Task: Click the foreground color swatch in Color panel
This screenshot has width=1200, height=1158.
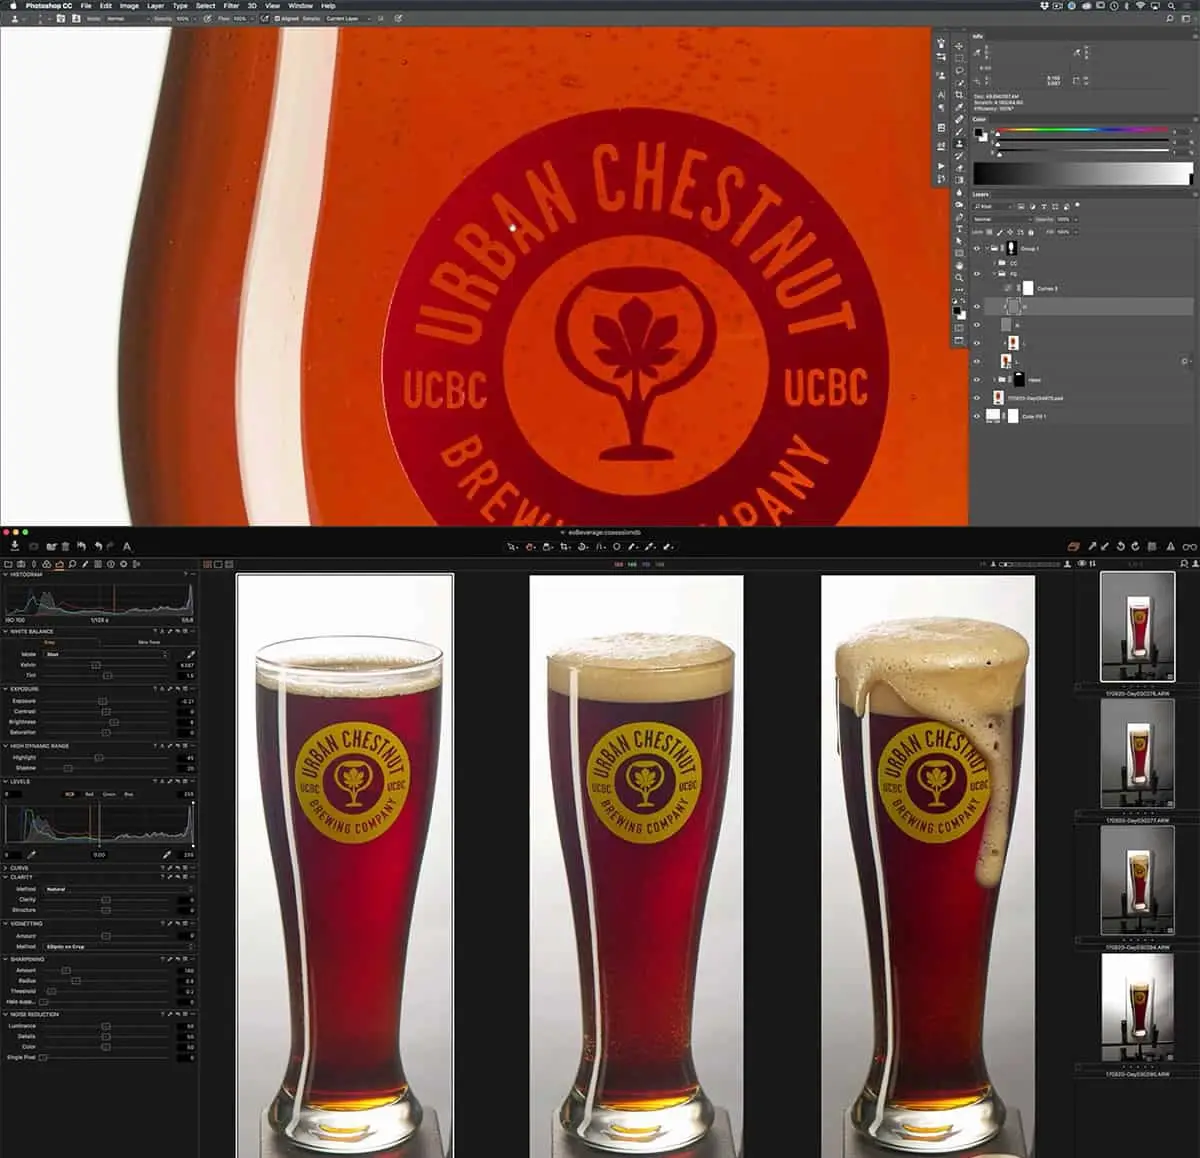Action: click(979, 132)
